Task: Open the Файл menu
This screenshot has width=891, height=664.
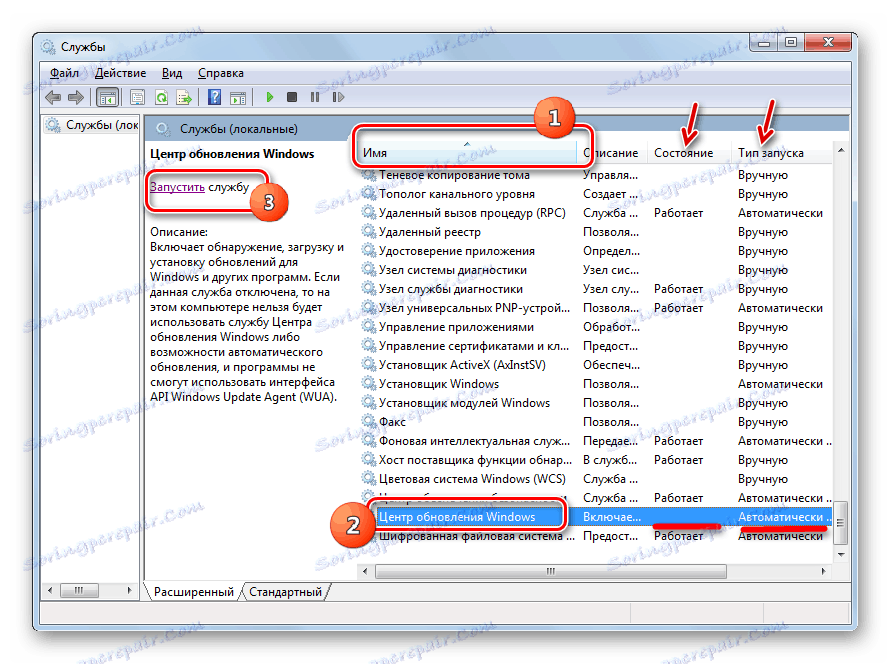Action: [x=64, y=73]
